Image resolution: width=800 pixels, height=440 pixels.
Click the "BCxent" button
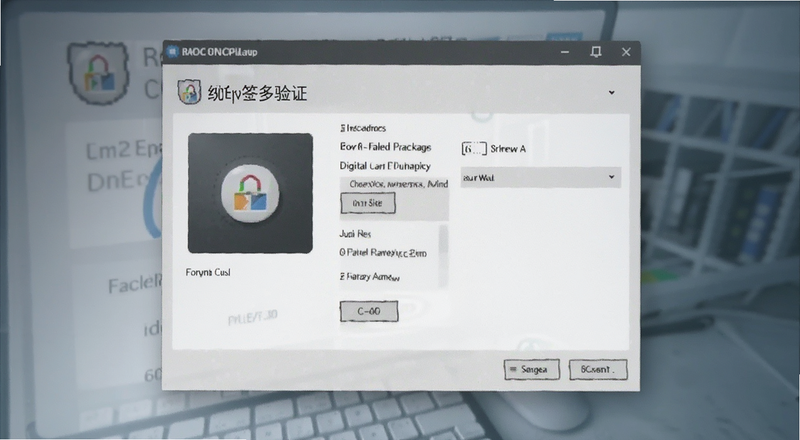click(x=598, y=370)
